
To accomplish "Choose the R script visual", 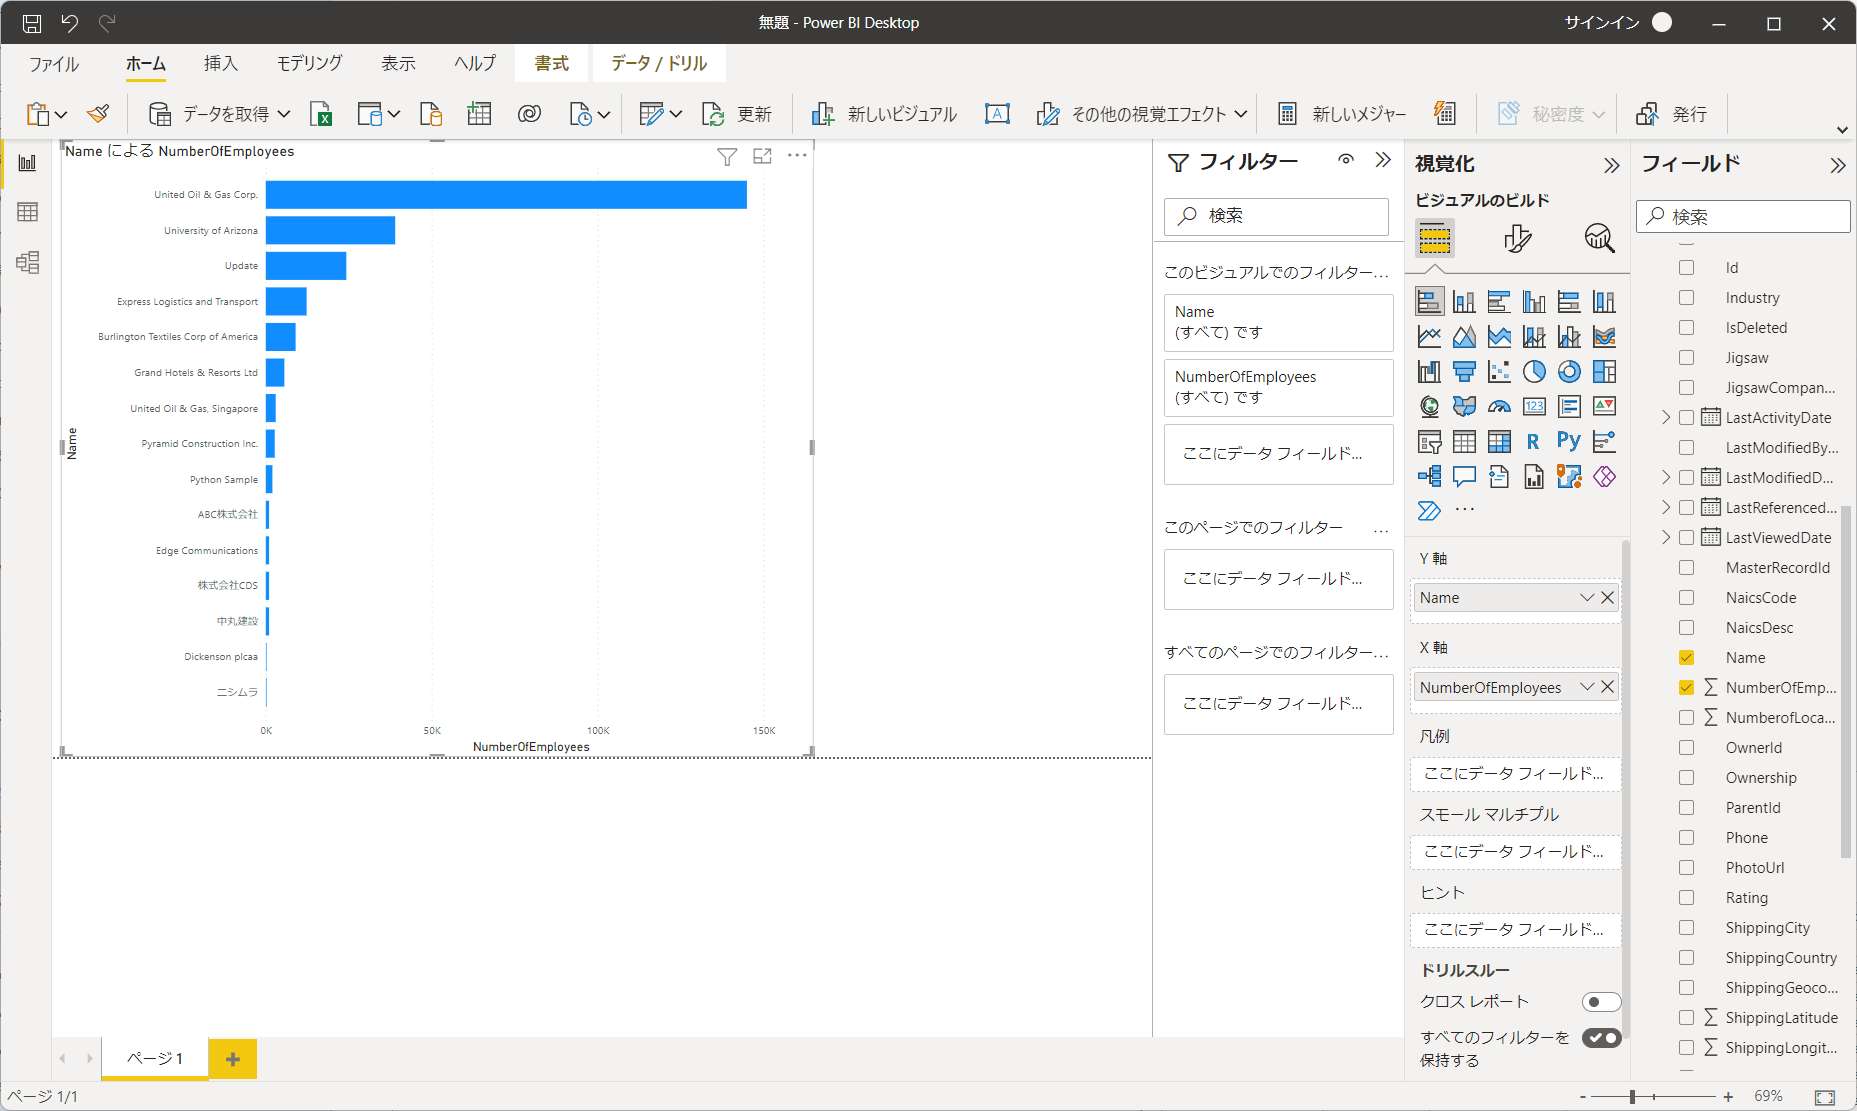I will [x=1534, y=442].
